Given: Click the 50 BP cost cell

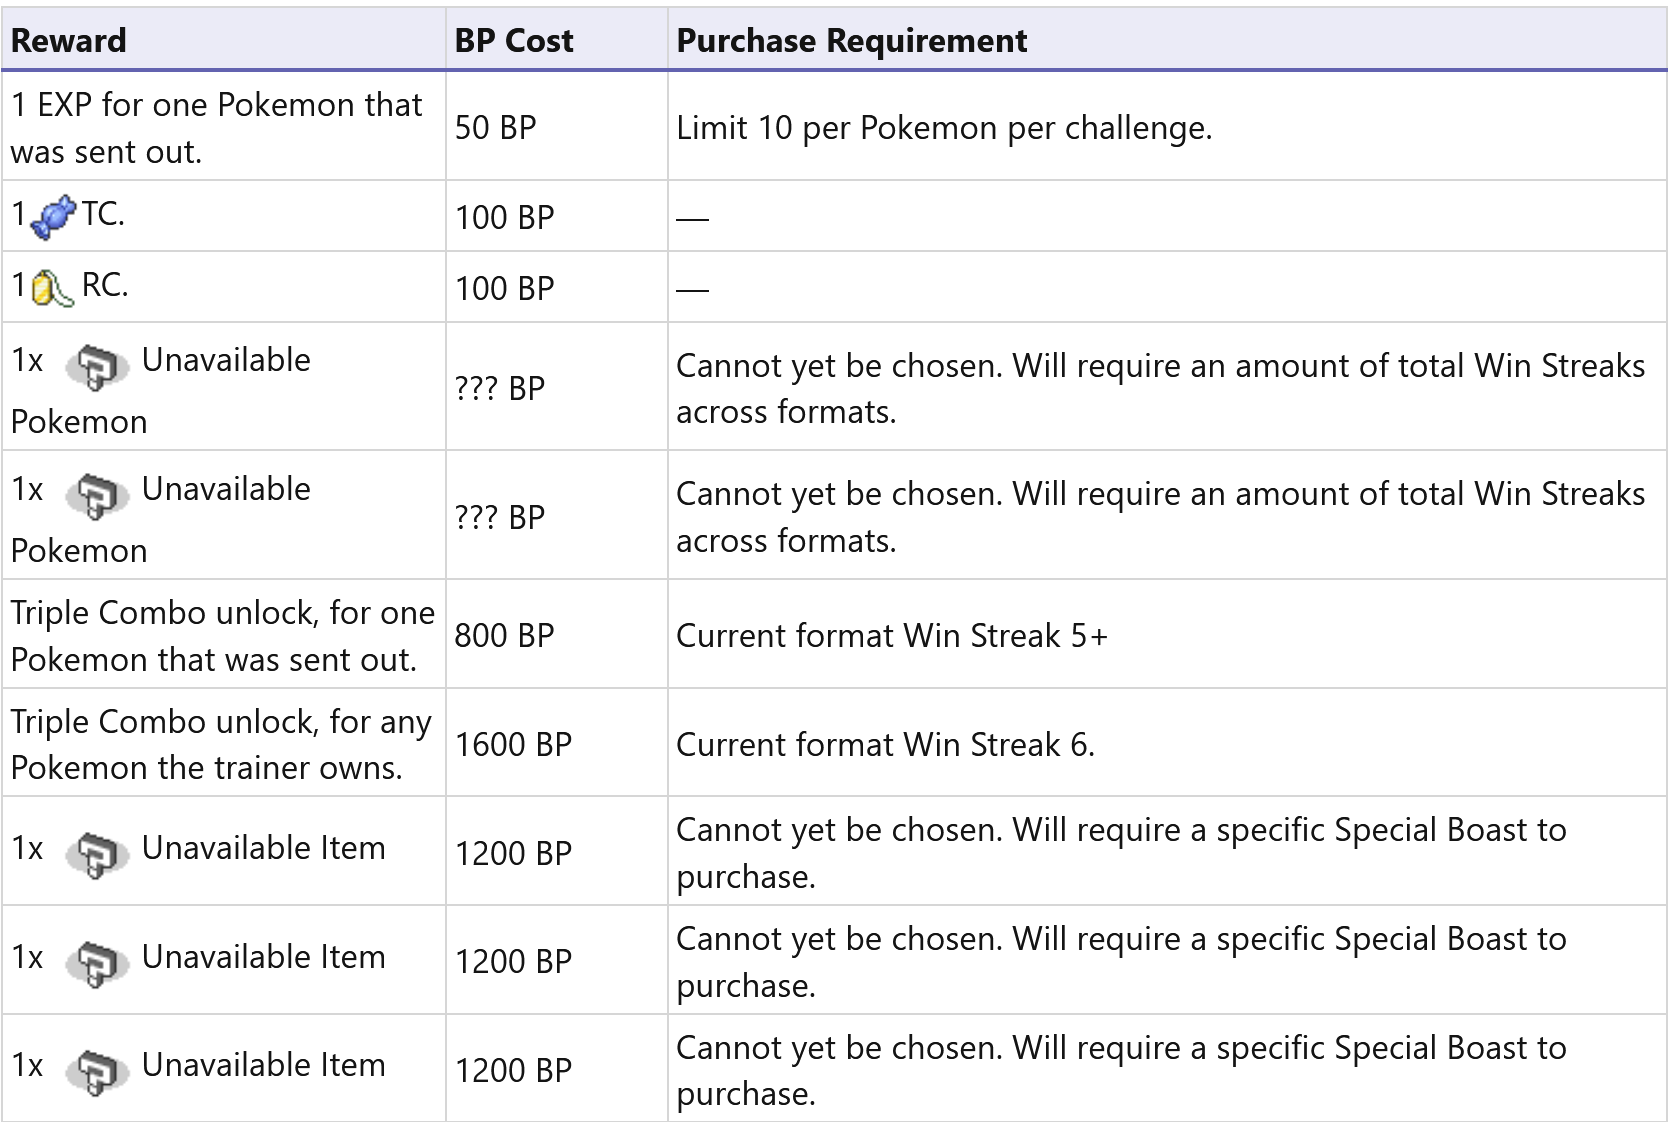Looking at the screenshot, I should tap(496, 128).
